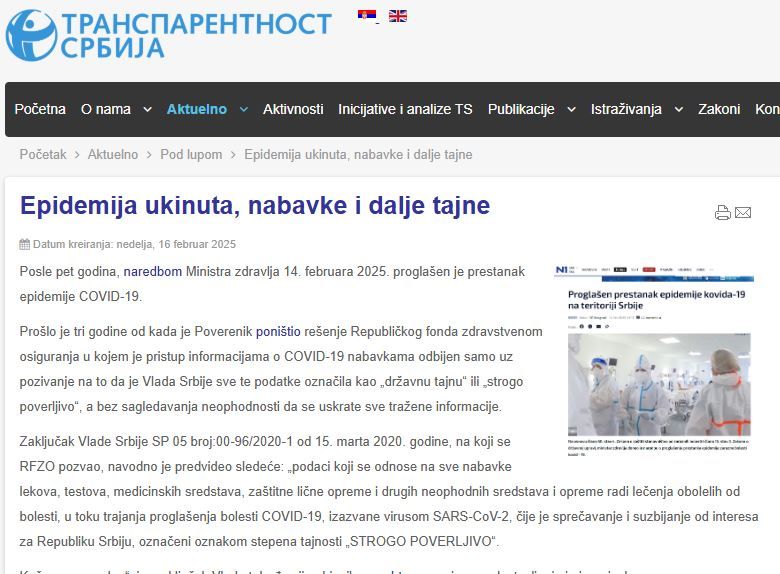Open Inicijative i analize TS menu
Viewport: 780px width, 574px height.
(x=405, y=109)
